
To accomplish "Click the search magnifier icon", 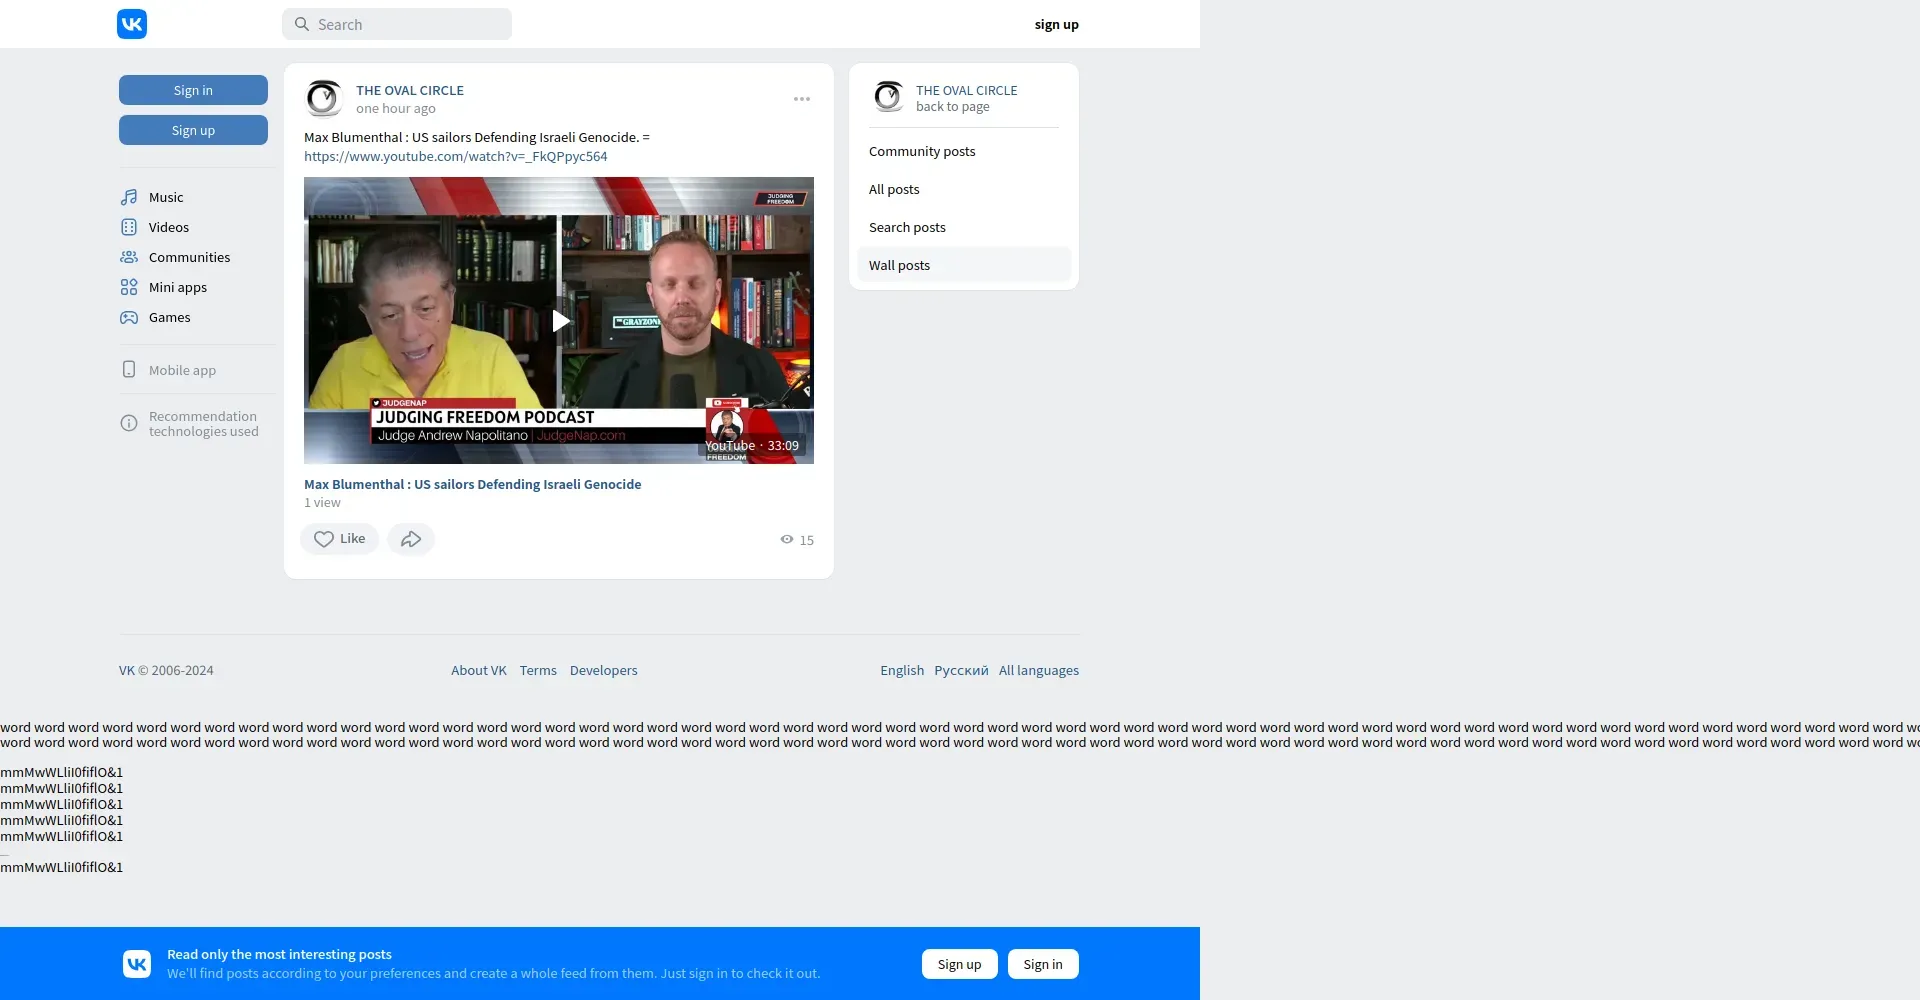I will click(301, 24).
